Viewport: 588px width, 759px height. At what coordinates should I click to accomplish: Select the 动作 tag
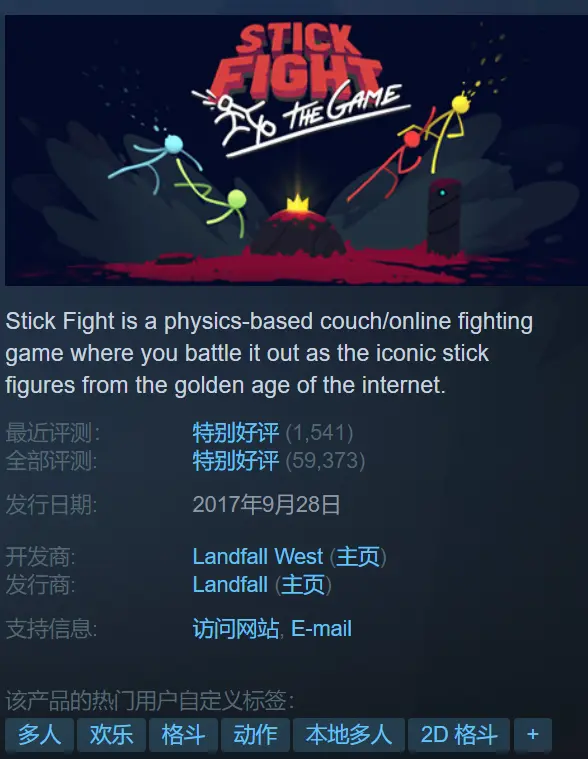click(x=256, y=735)
